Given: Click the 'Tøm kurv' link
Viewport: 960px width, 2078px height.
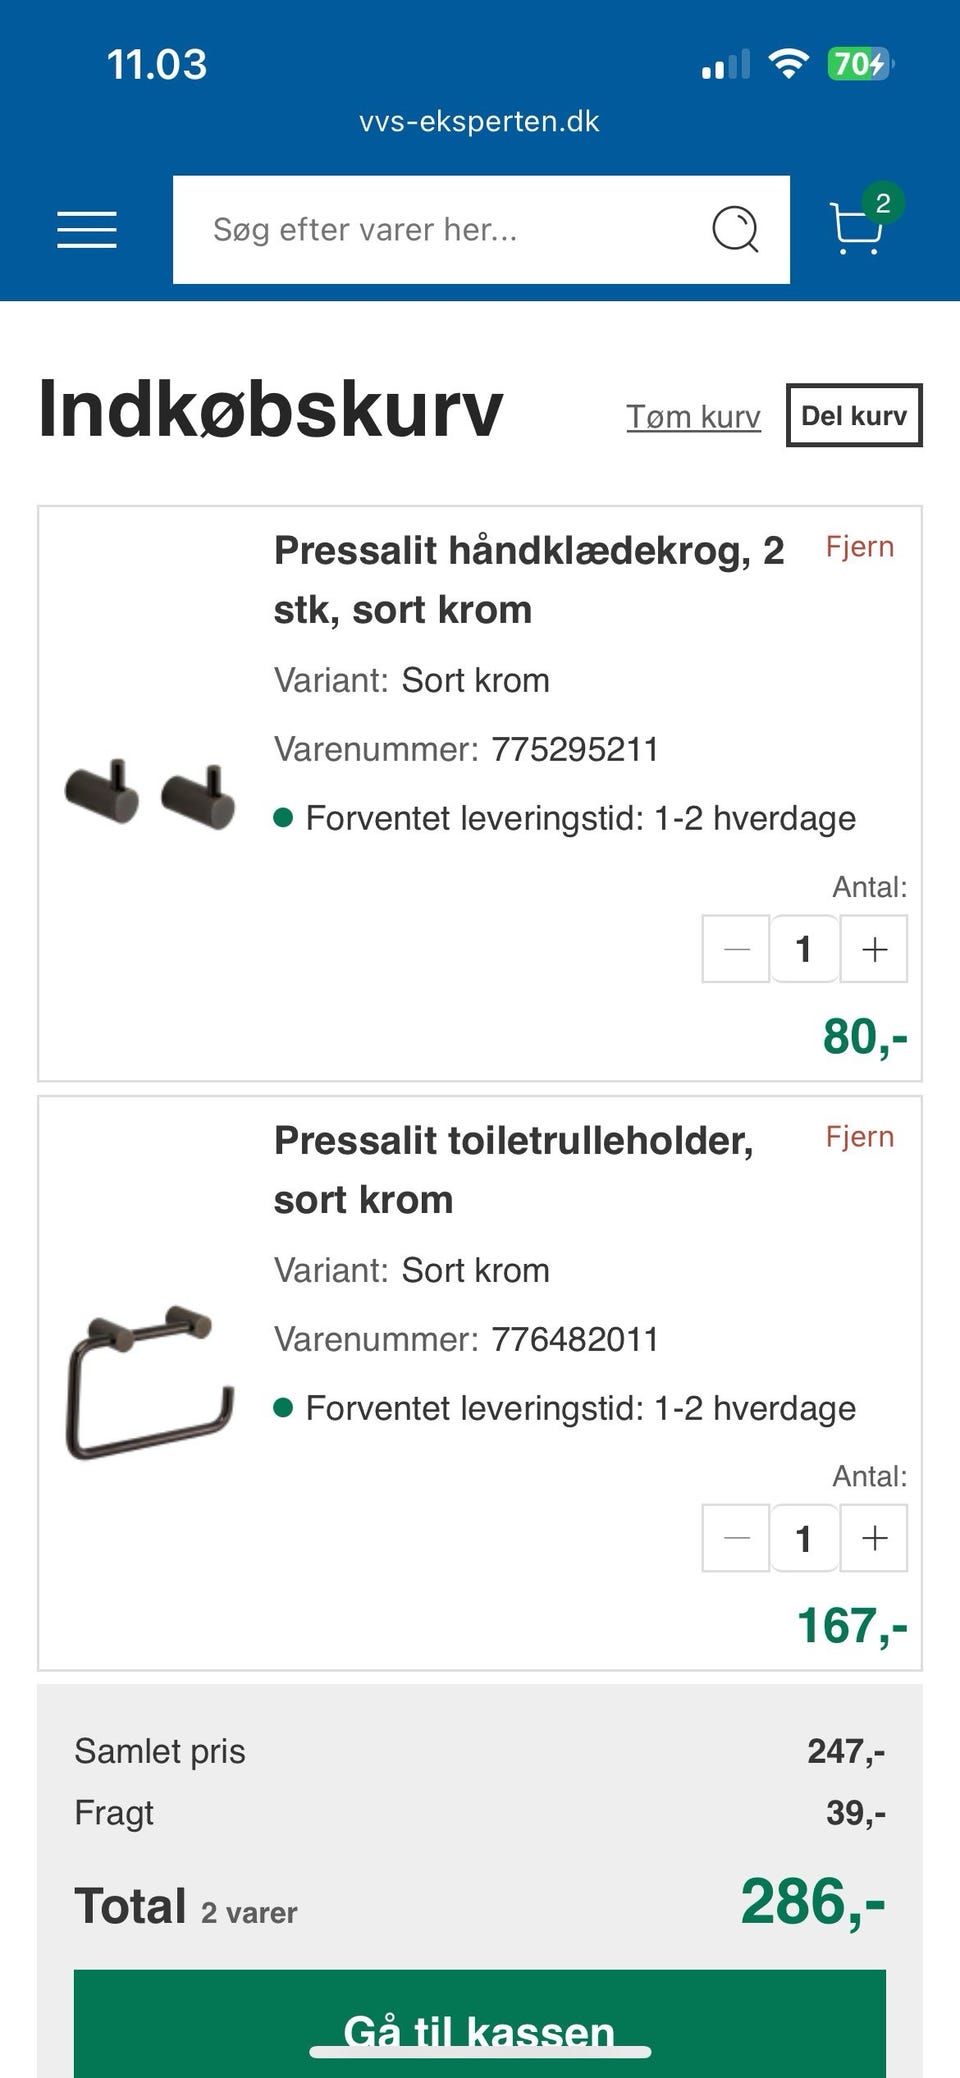Looking at the screenshot, I should (x=693, y=416).
